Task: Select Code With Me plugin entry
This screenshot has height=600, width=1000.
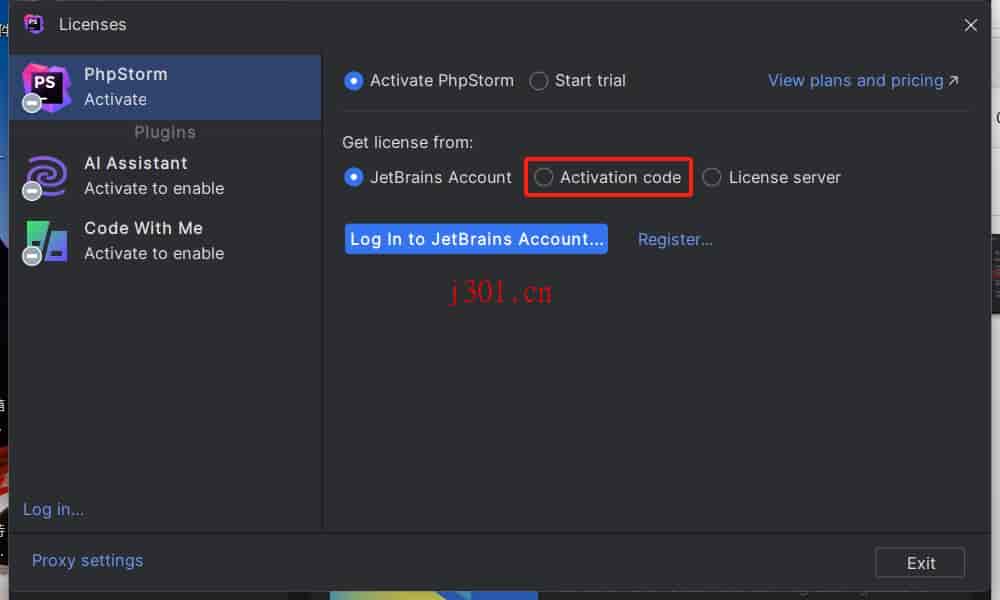Action: pos(166,241)
